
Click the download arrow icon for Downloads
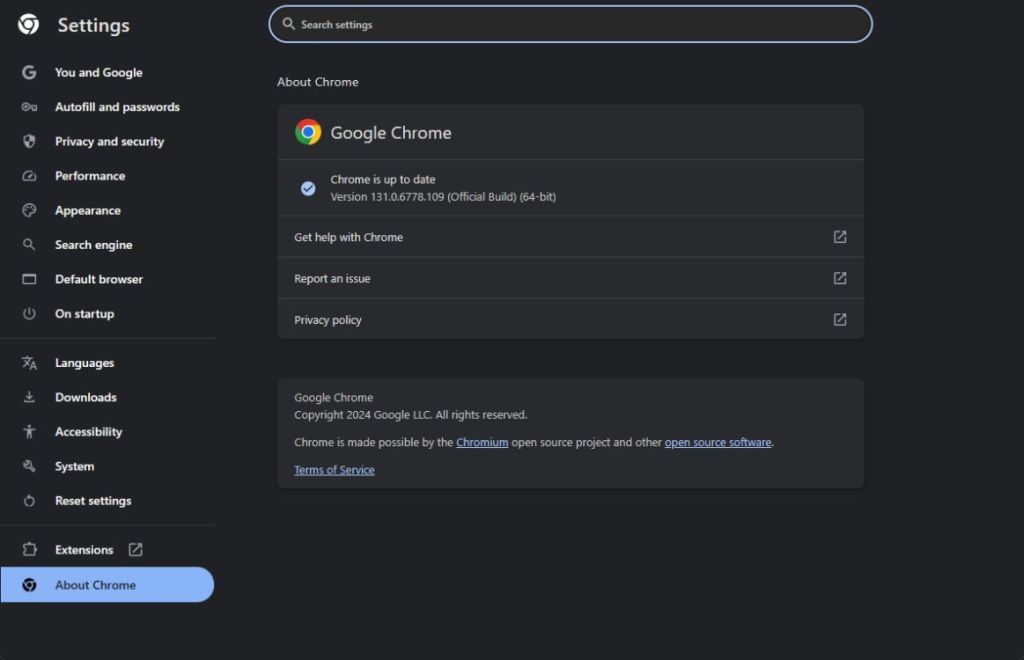pyautogui.click(x=29, y=397)
